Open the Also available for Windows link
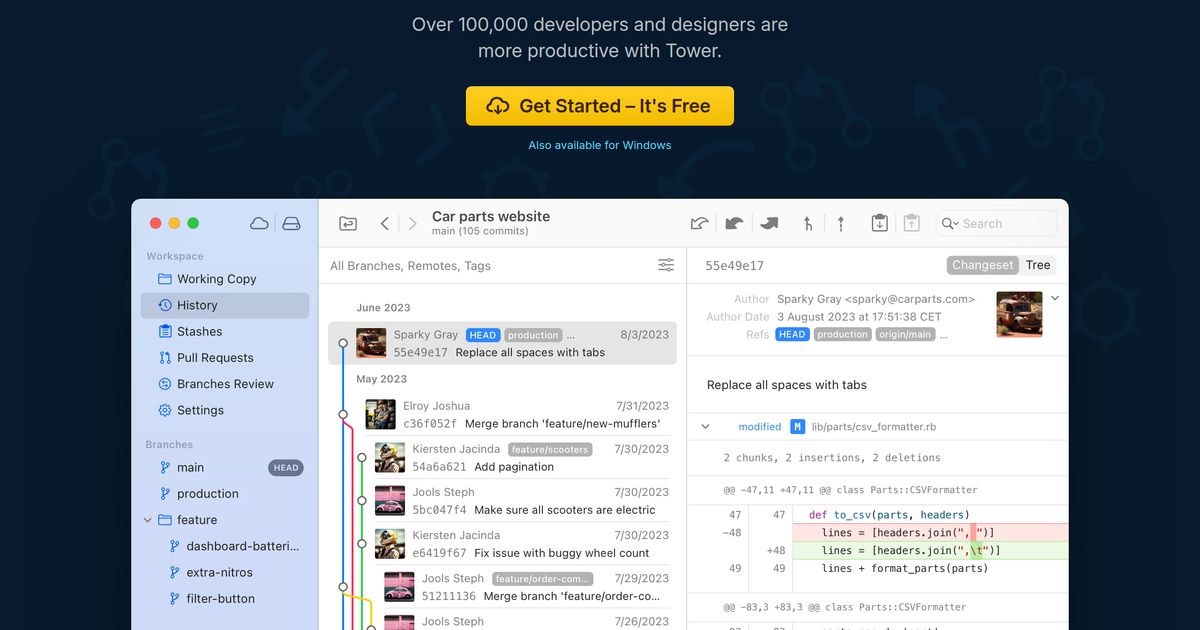The height and width of the screenshot is (630, 1200). pyautogui.click(x=599, y=144)
